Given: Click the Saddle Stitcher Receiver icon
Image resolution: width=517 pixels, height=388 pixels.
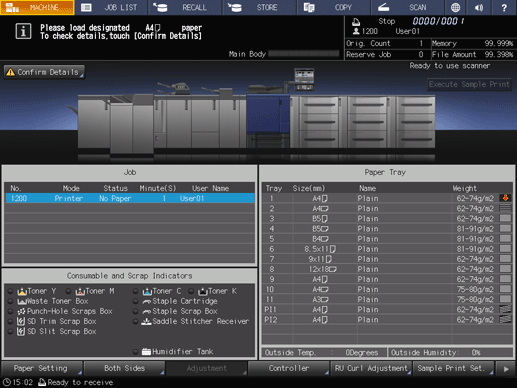Looking at the screenshot, I should [146, 321].
